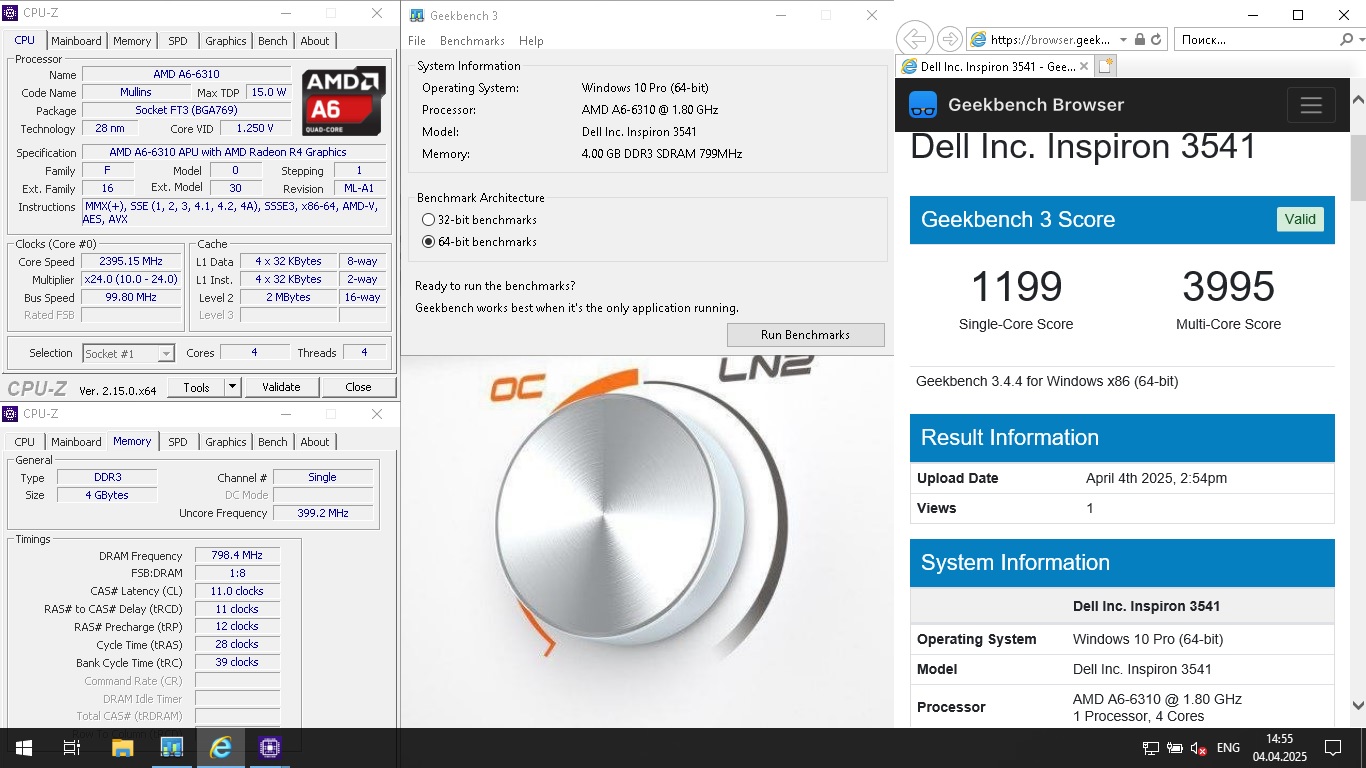
Task: Open Mainboard tab in Memory CPU-Z window
Action: click(x=76, y=442)
